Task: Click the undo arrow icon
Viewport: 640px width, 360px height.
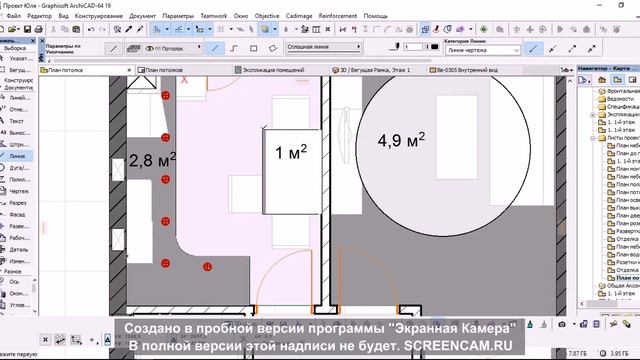Action: click(x=91, y=29)
